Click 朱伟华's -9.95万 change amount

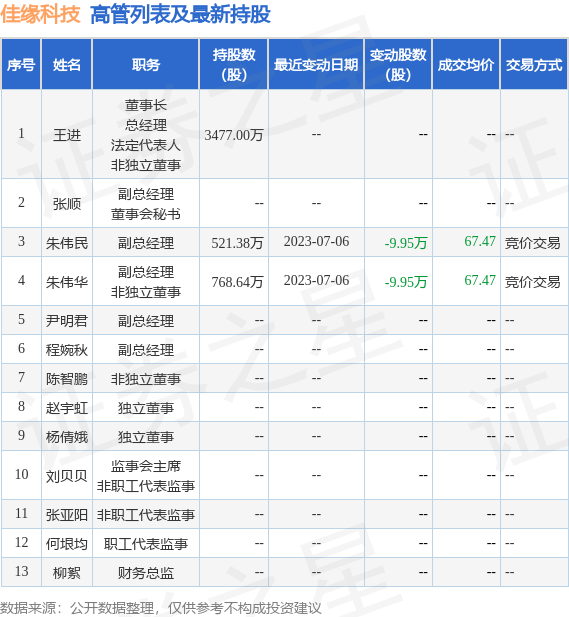(x=406, y=282)
